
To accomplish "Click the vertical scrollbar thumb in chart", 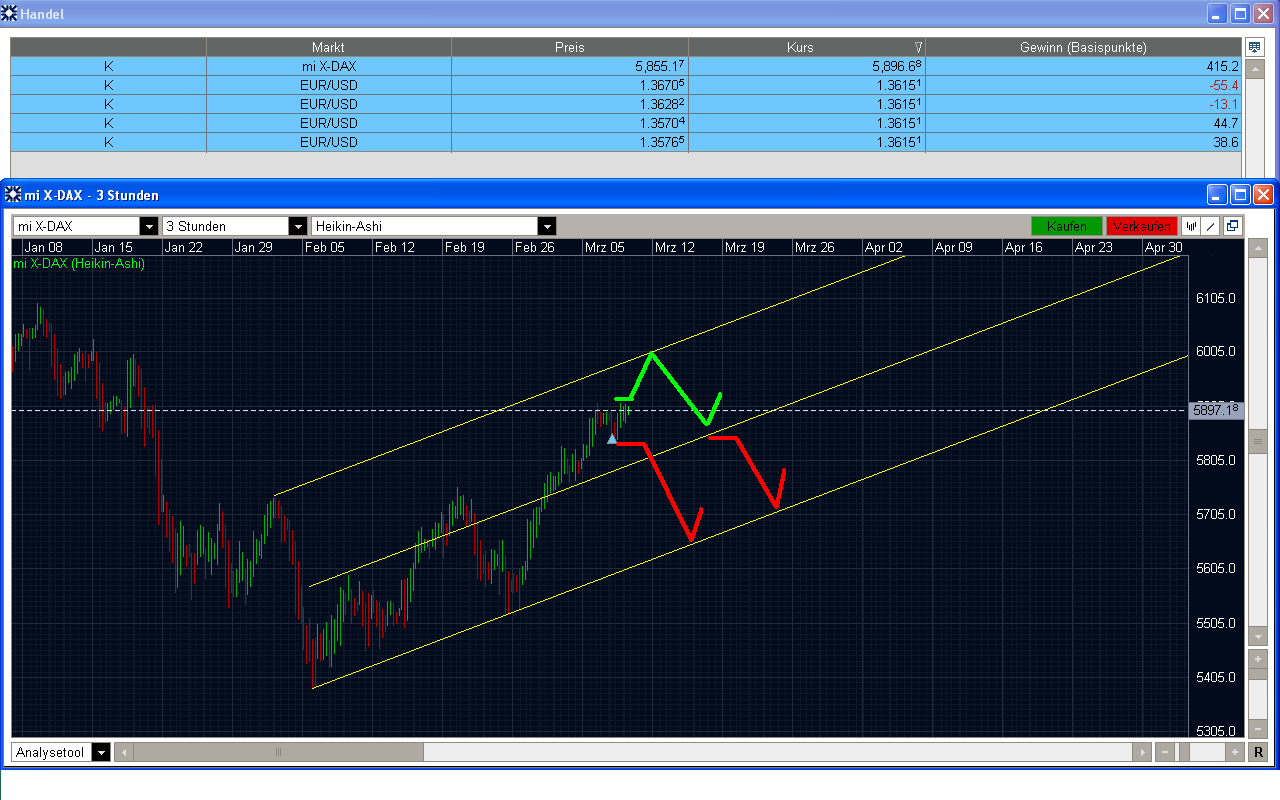I will pos(1258,440).
